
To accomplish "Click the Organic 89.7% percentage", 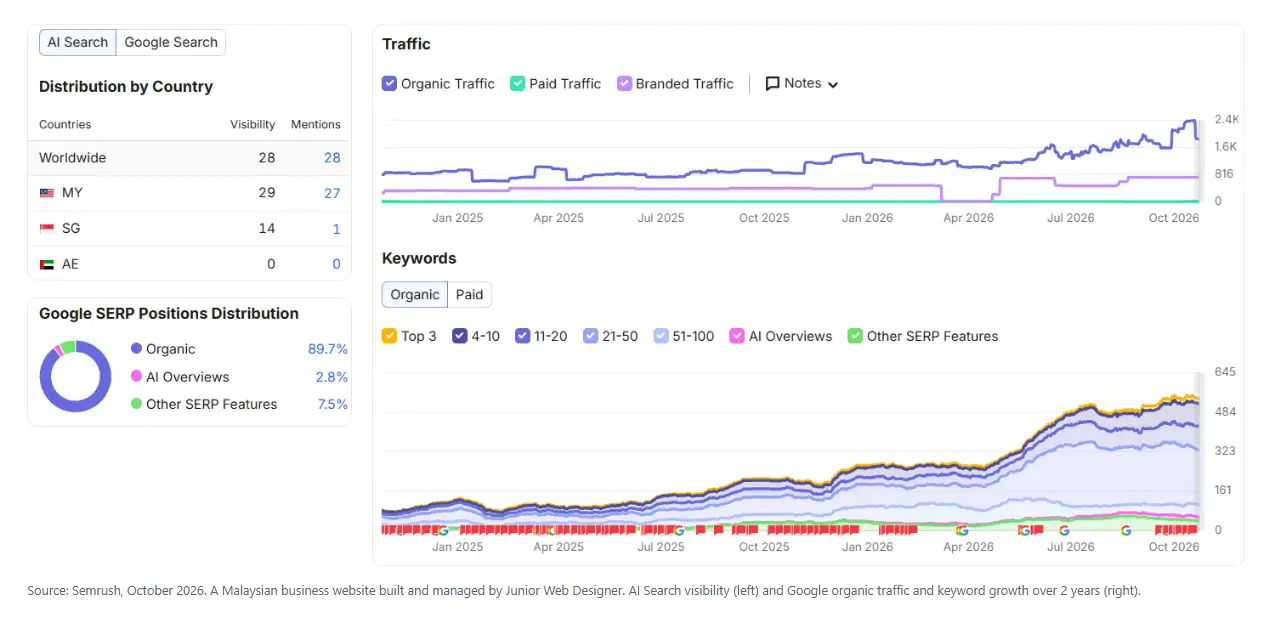I will [328, 349].
